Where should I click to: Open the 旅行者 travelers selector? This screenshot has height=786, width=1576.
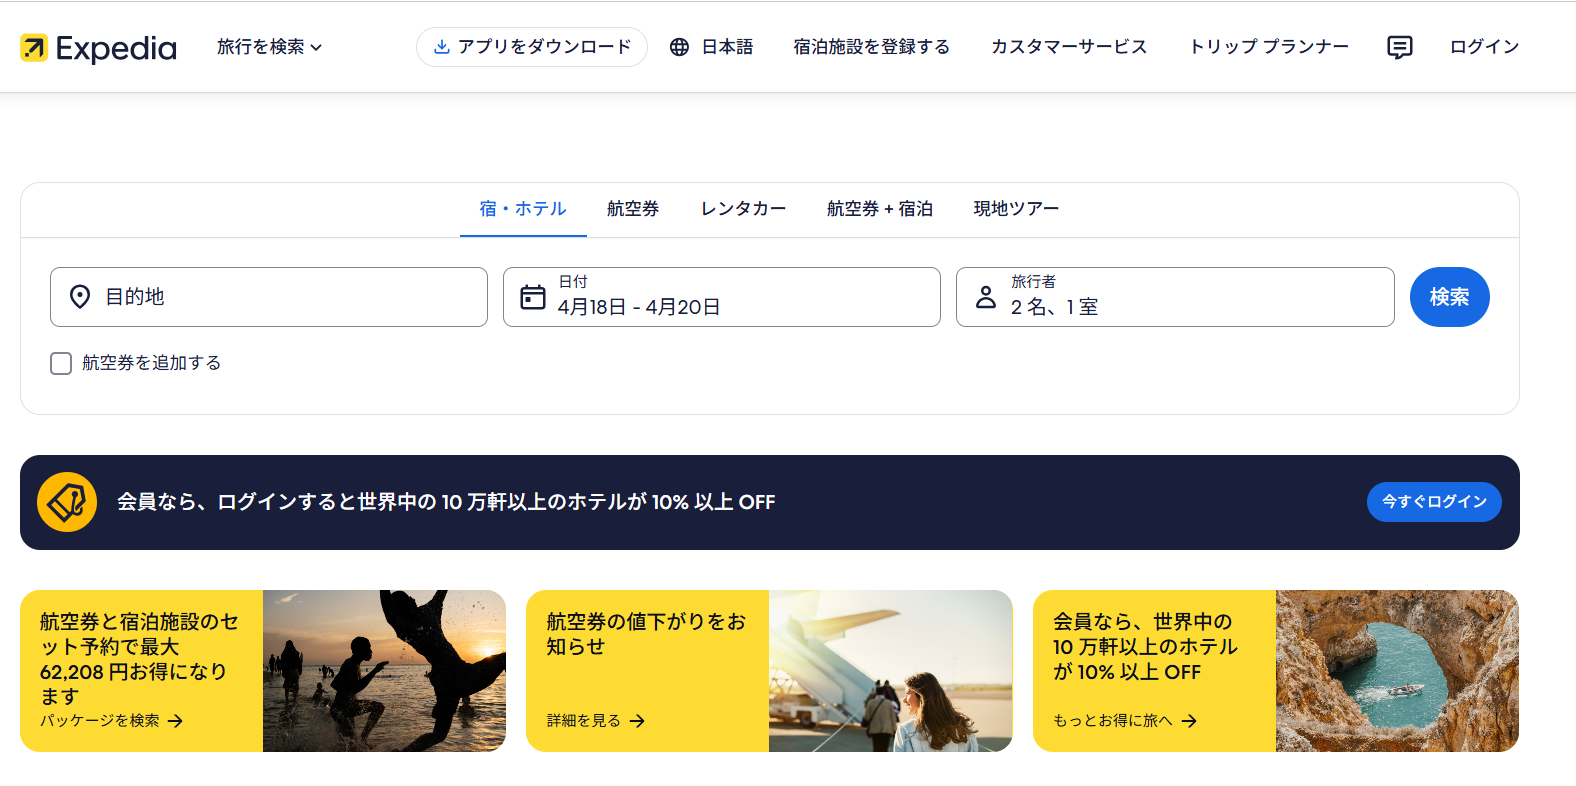click(x=1175, y=297)
